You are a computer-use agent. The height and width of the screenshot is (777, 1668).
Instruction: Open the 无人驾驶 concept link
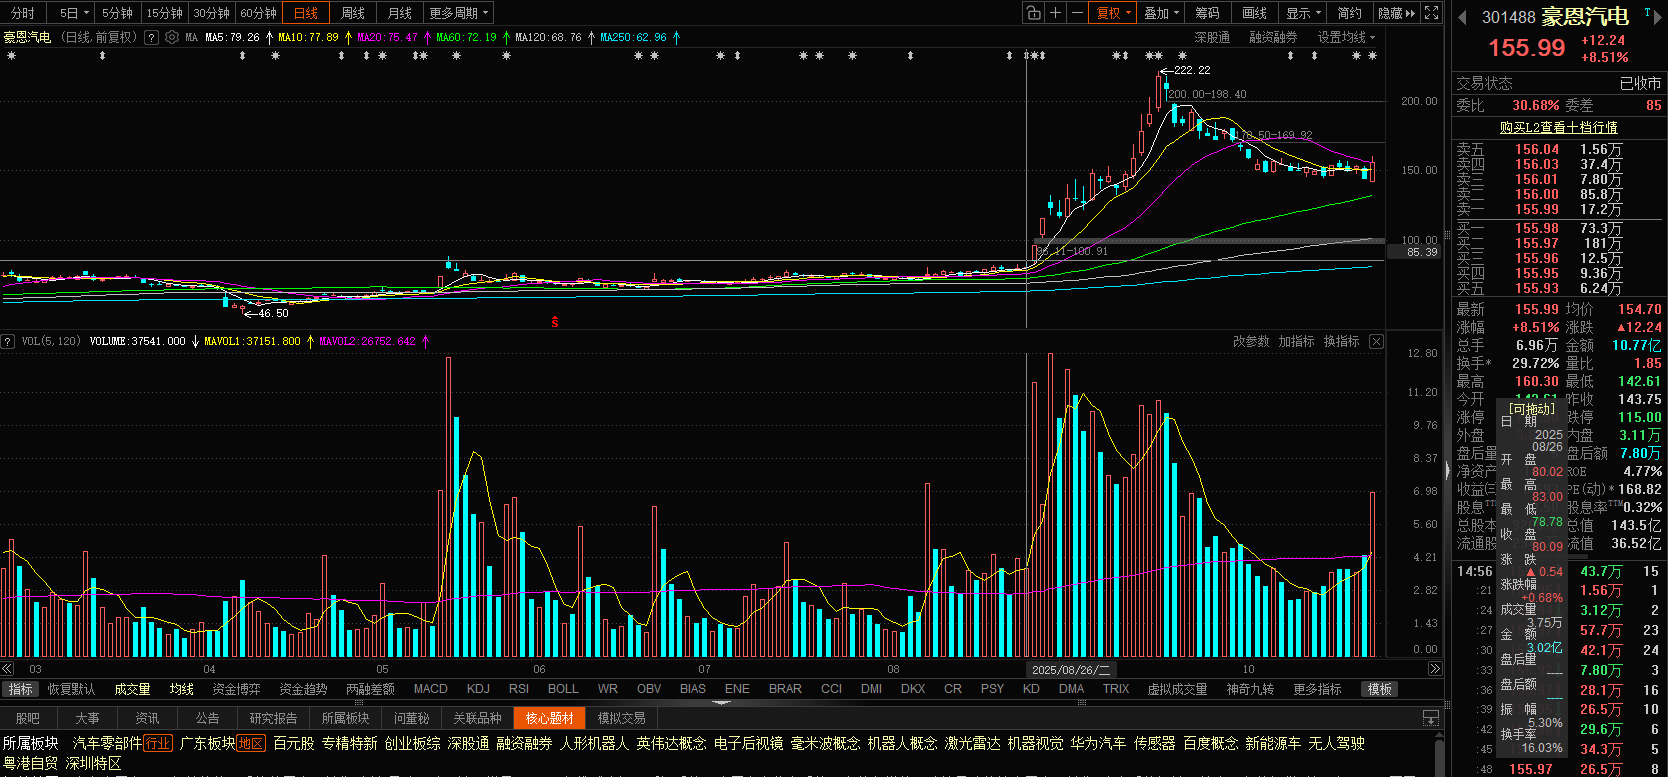pos(1337,743)
